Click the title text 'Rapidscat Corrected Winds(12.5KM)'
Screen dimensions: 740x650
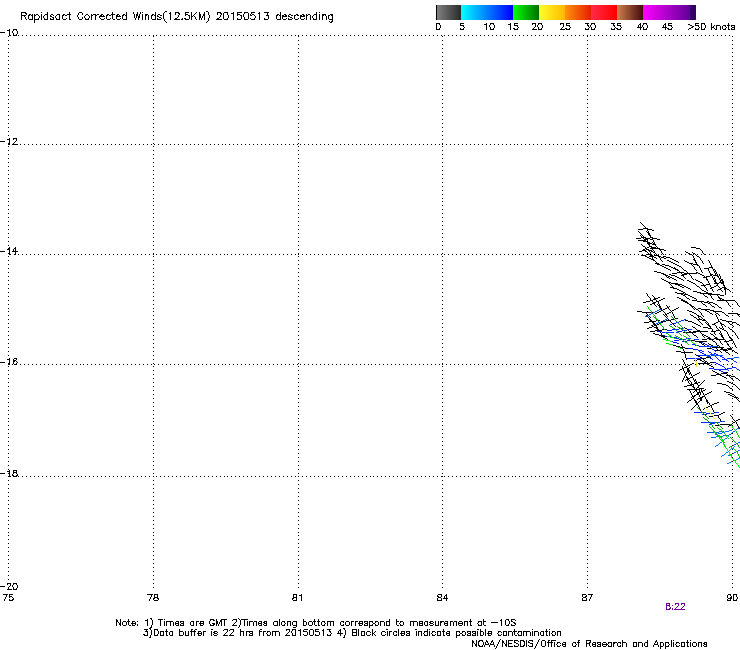(x=115, y=17)
